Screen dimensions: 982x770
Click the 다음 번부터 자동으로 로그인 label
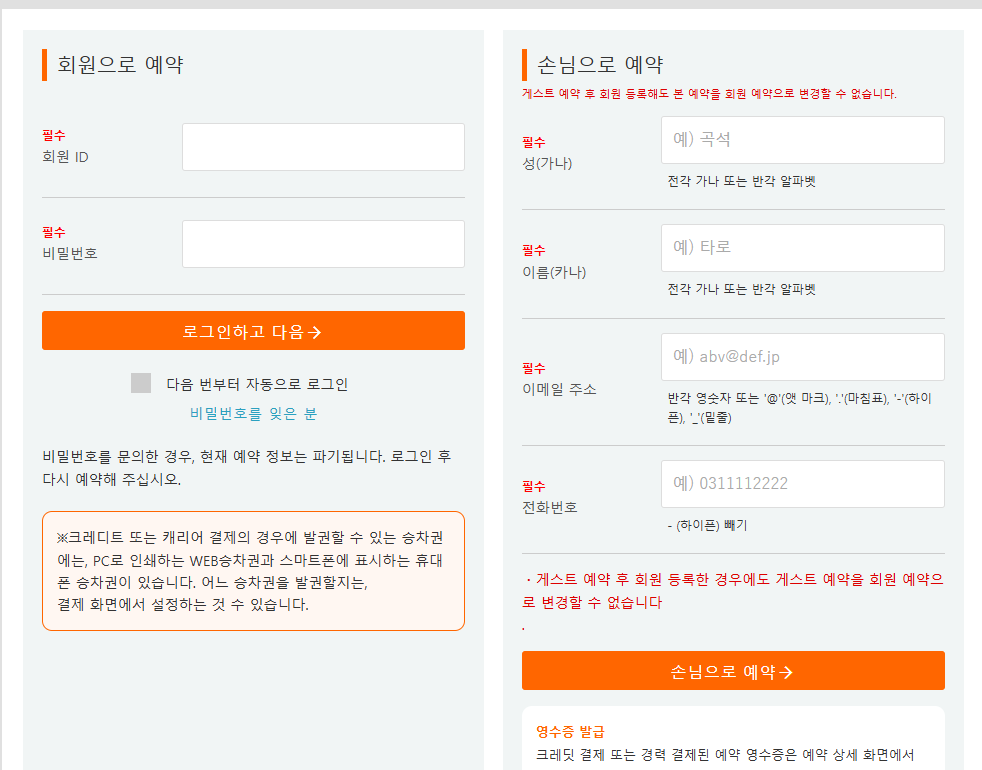click(x=257, y=384)
